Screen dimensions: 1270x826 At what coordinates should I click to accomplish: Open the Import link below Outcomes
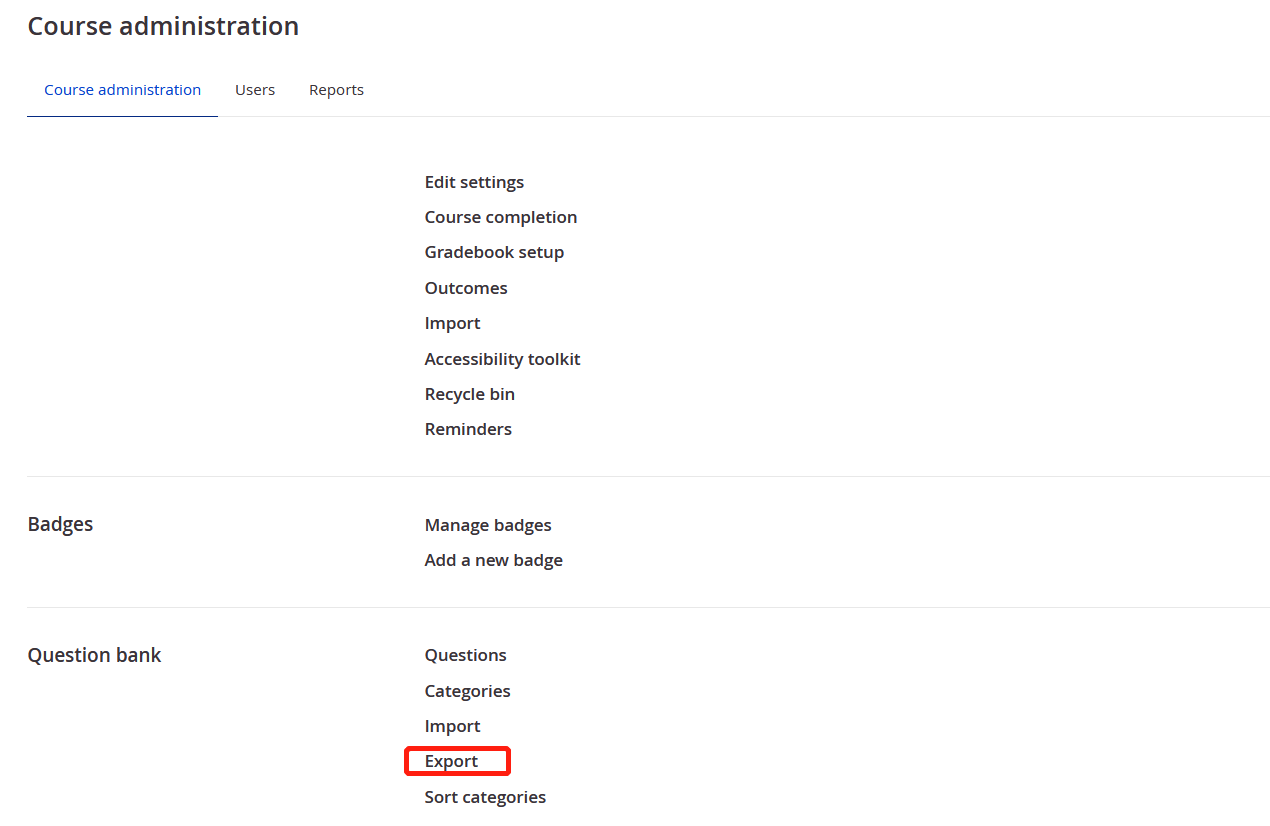coord(452,323)
